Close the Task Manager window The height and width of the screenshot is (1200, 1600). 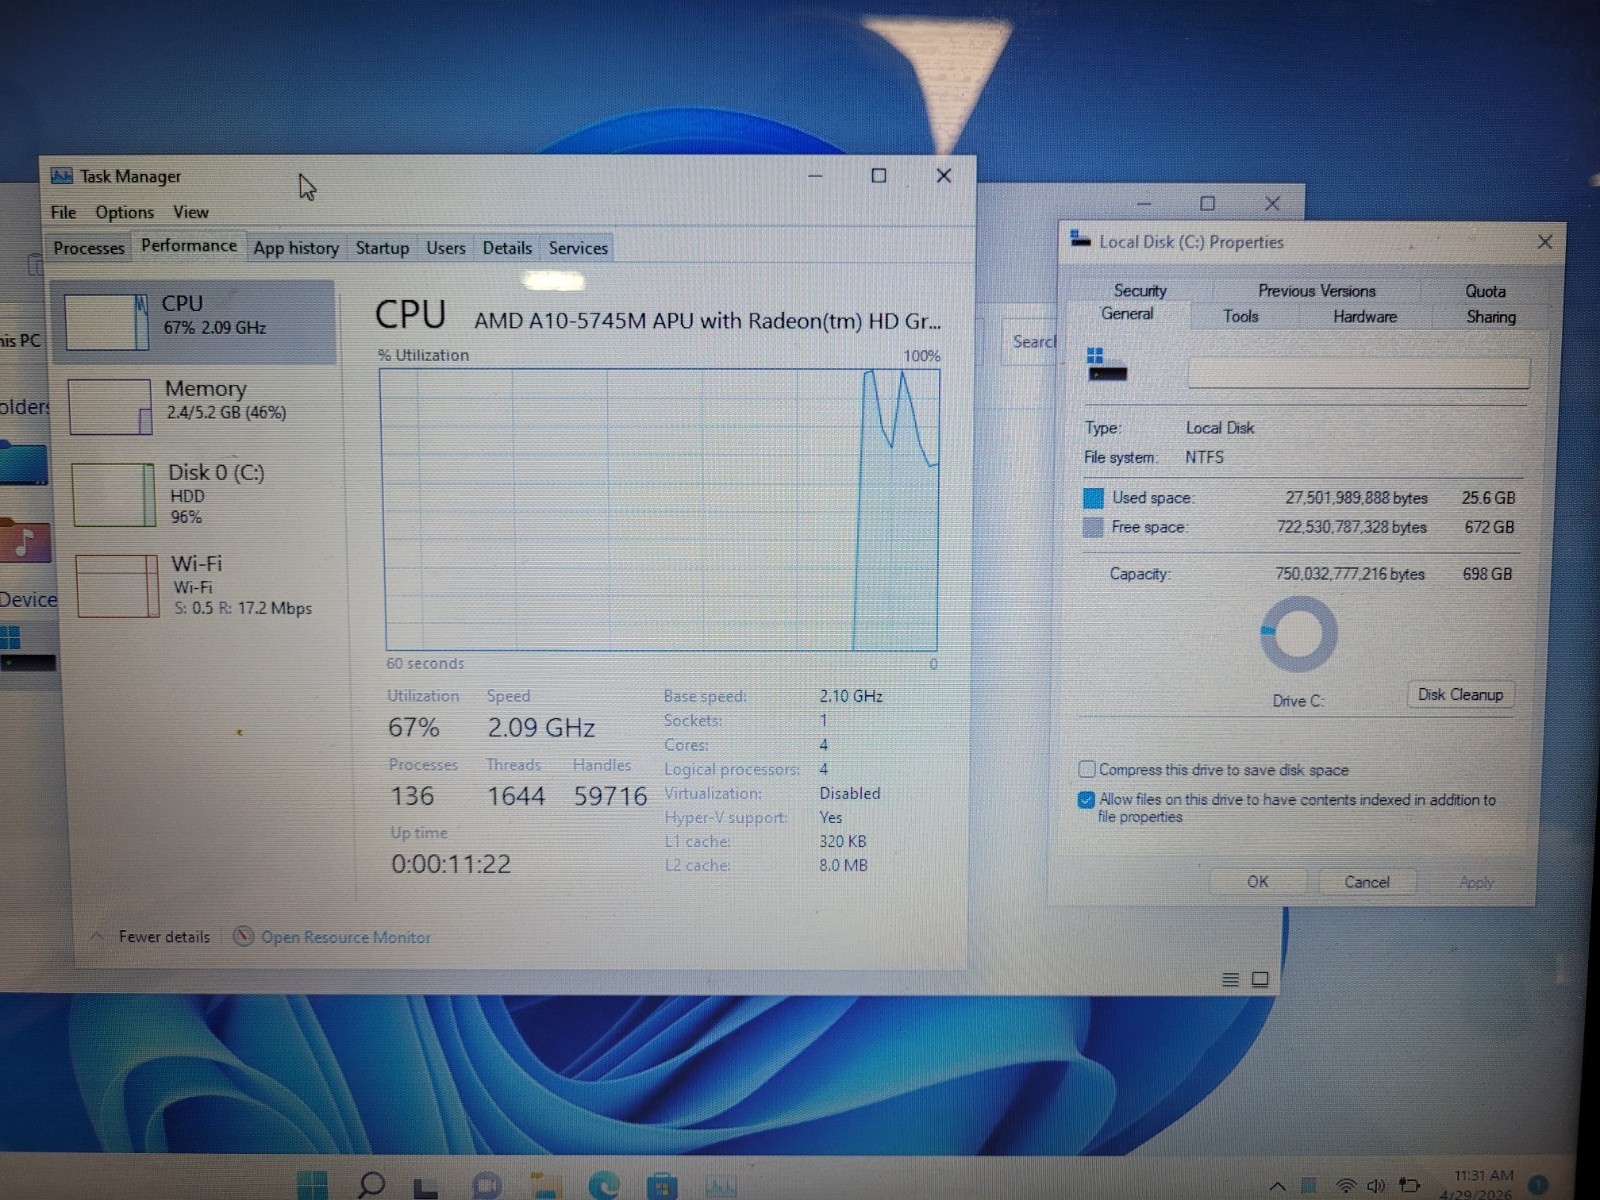(x=943, y=176)
